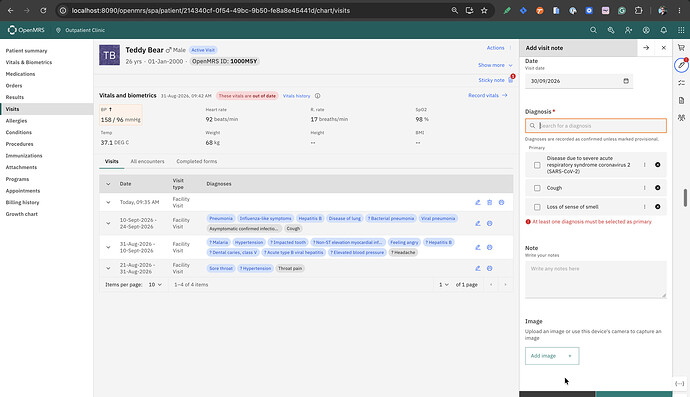Screen dimensions: 690x397
Task: Click the order basket cart icon
Action: click(x=681, y=48)
